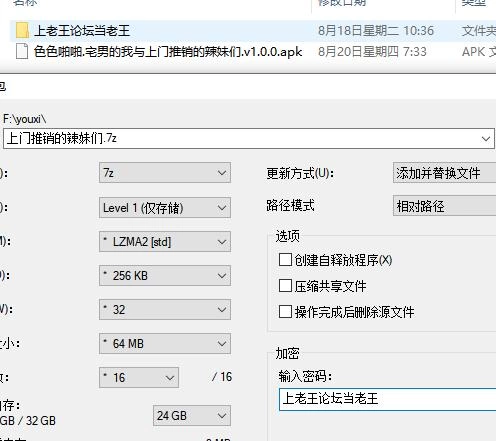Open the 添加并替换文件 update mode dropdown
Viewport: 496px width, 441px height.
[x=444, y=173]
